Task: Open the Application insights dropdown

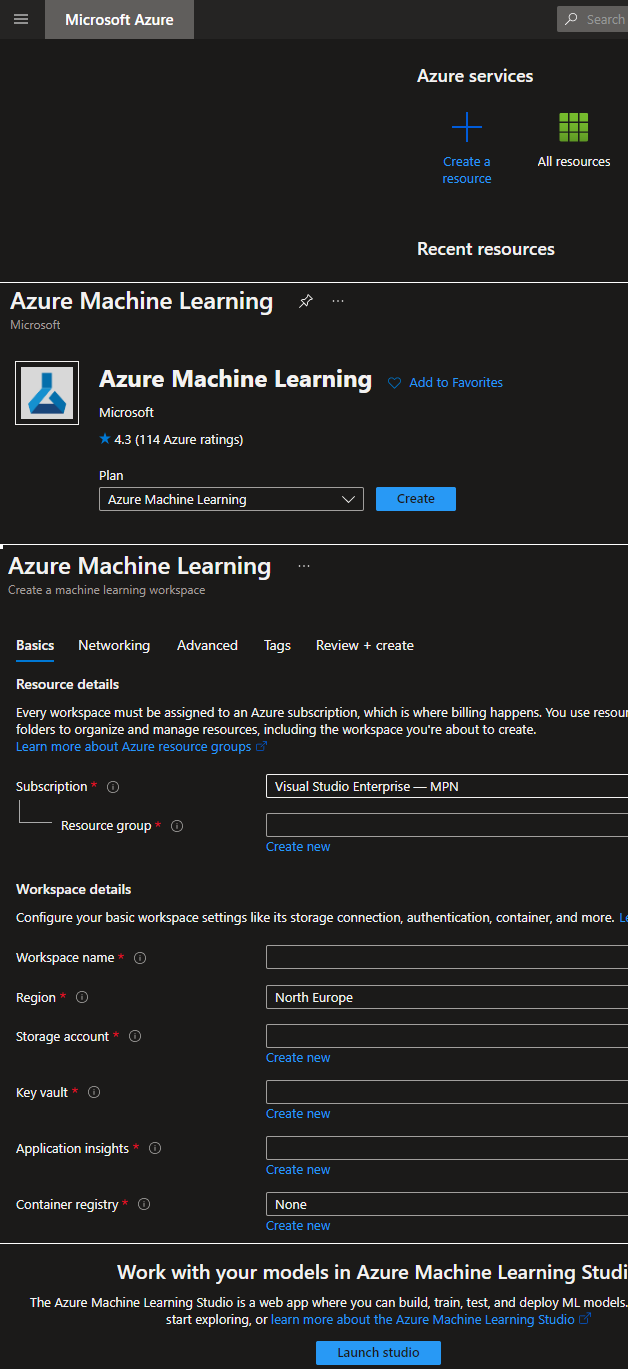Action: 447,1148
